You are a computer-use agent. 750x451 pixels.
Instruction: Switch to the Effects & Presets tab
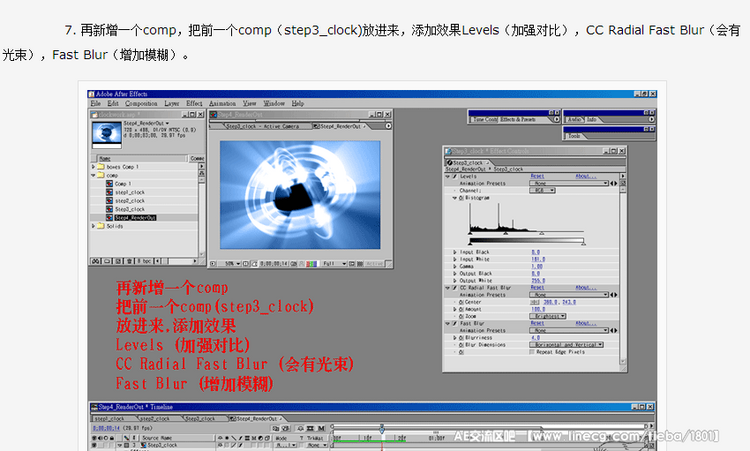pyautogui.click(x=518, y=120)
